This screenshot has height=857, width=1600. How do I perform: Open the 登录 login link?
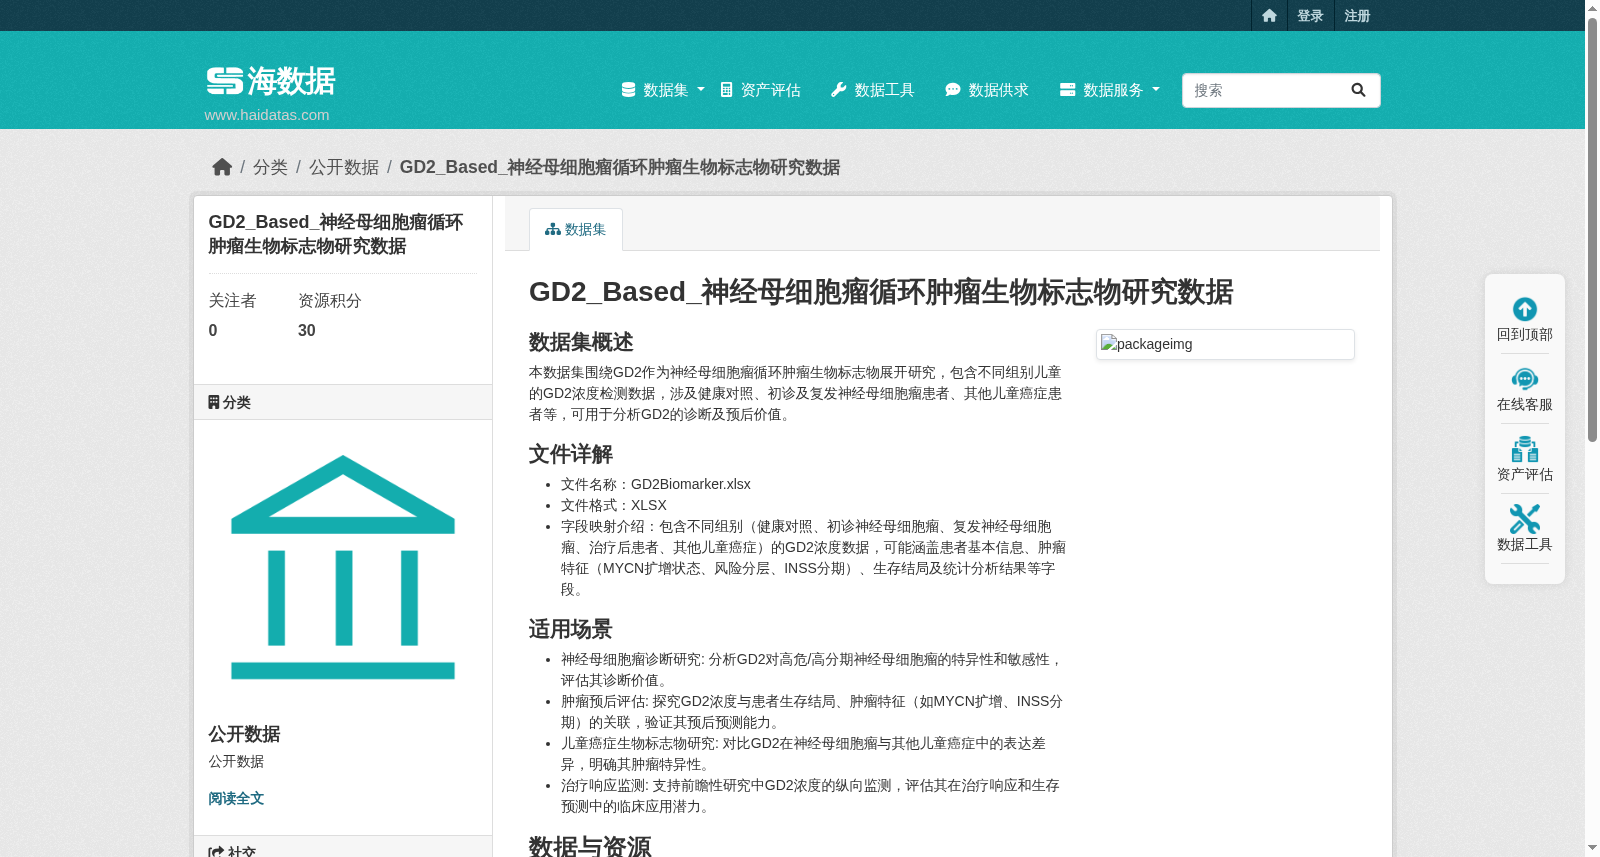1310,16
